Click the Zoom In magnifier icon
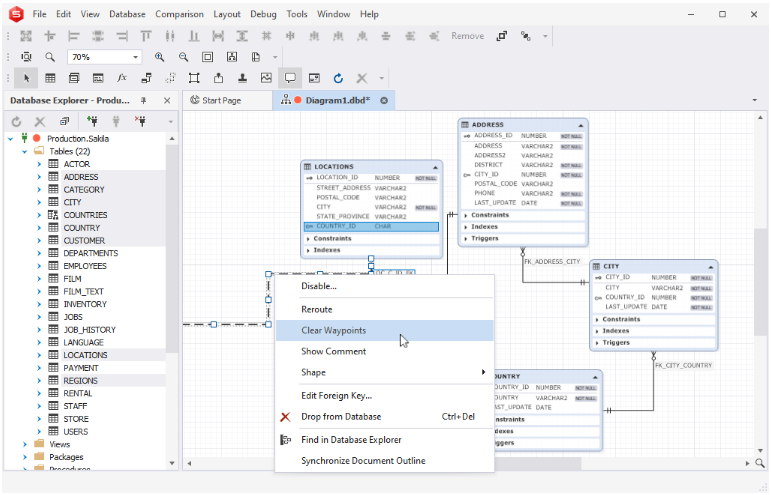 pyautogui.click(x=159, y=57)
